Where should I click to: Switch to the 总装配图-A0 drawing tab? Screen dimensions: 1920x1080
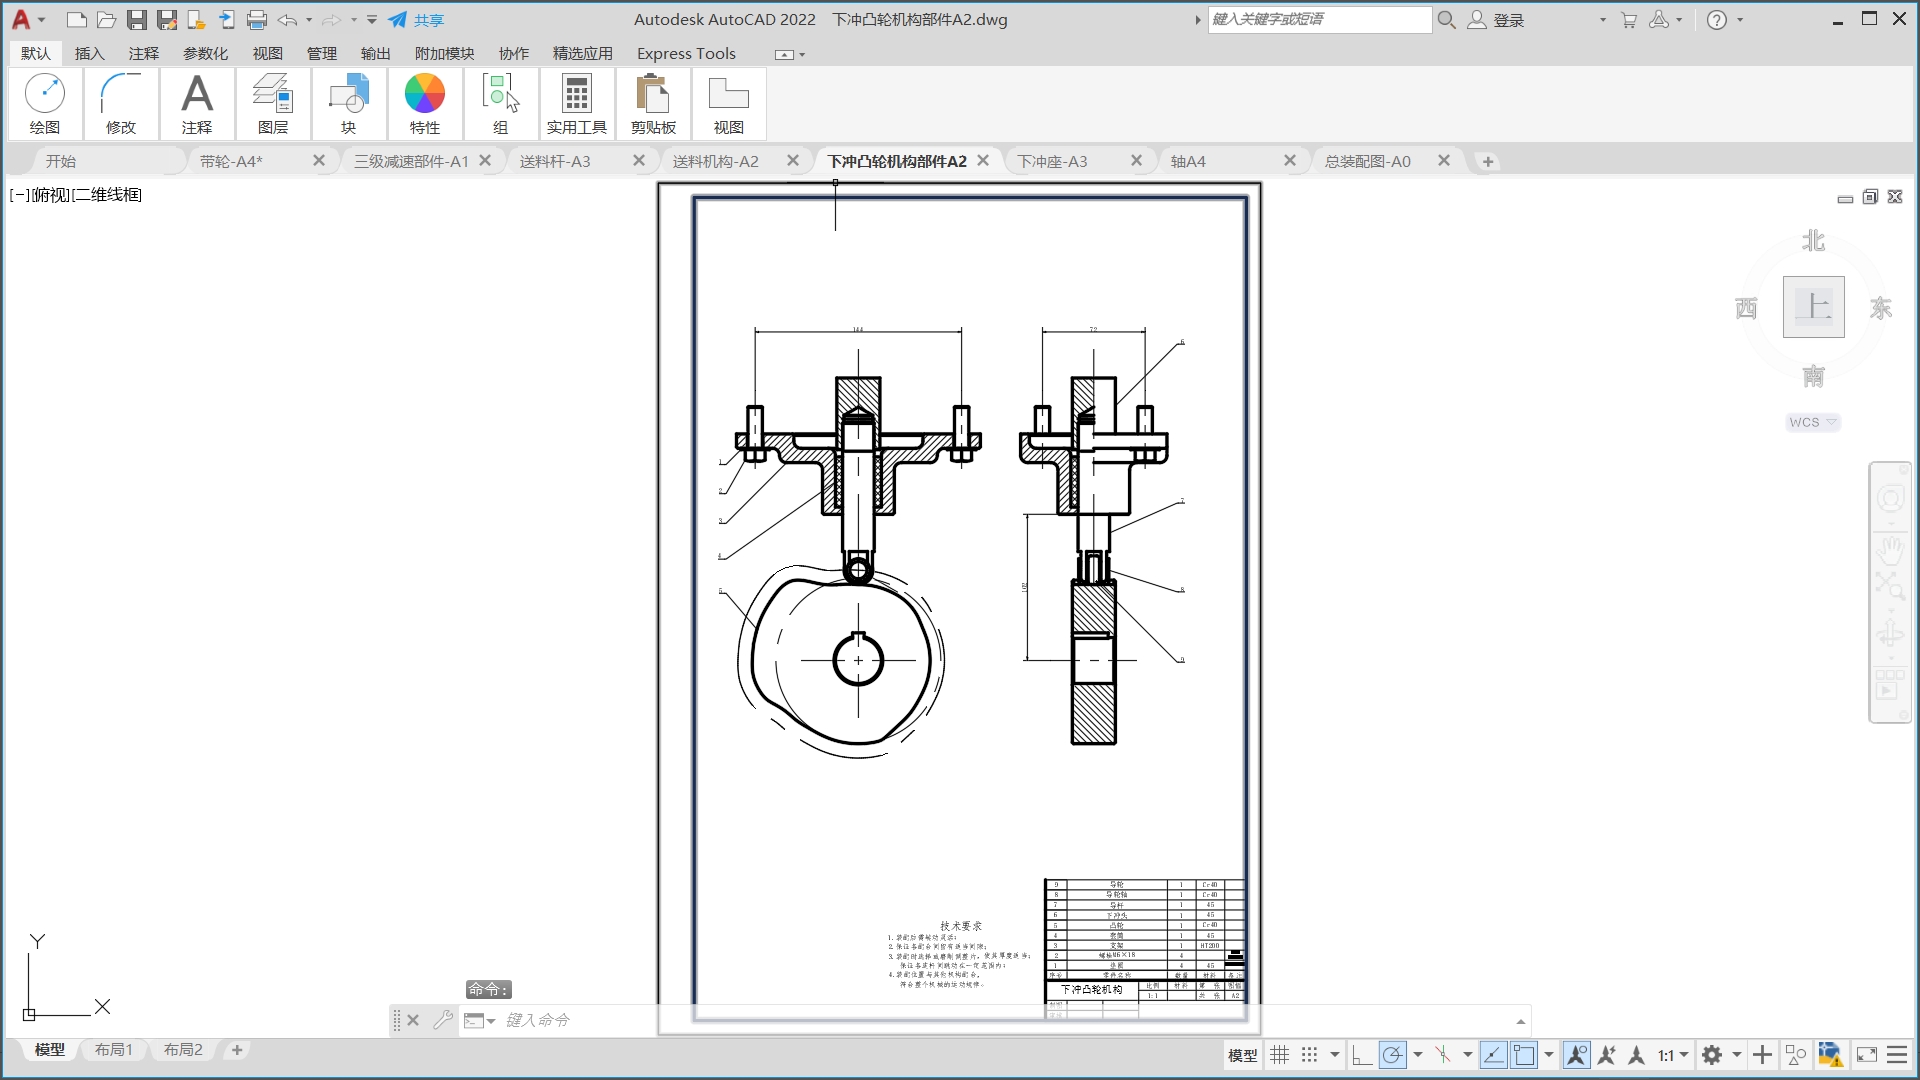[1367, 161]
